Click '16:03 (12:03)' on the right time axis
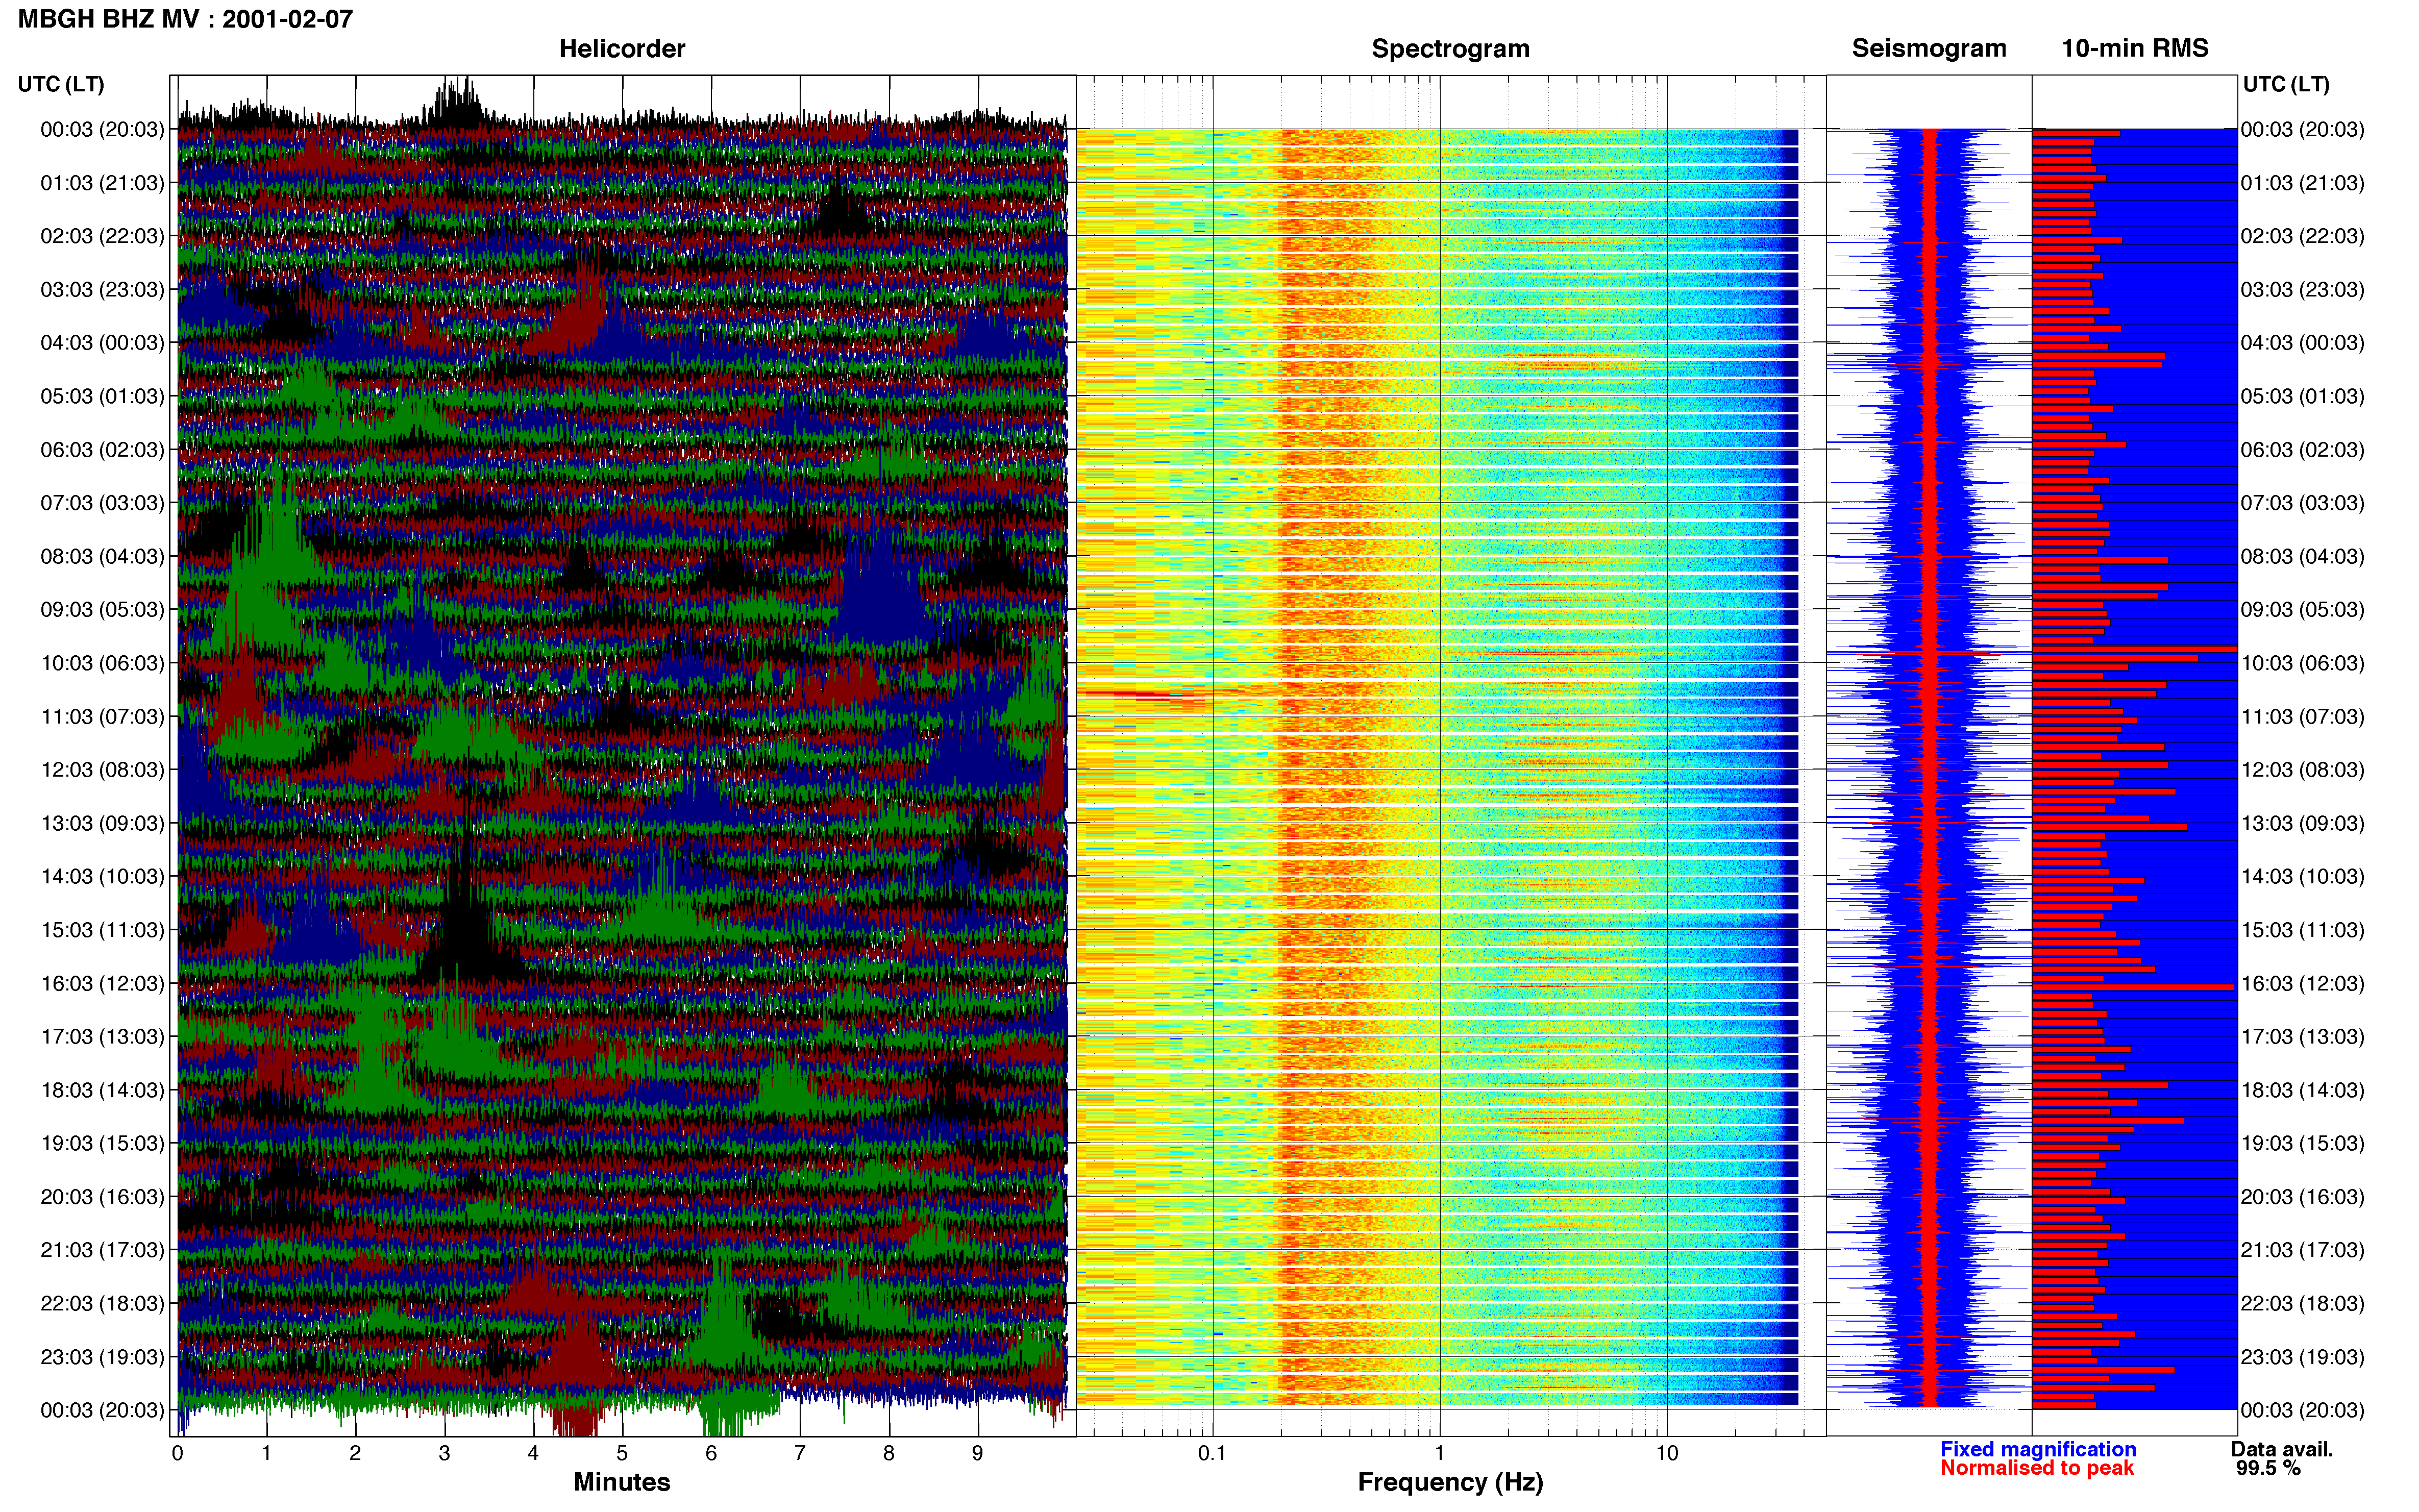 coord(2303,983)
